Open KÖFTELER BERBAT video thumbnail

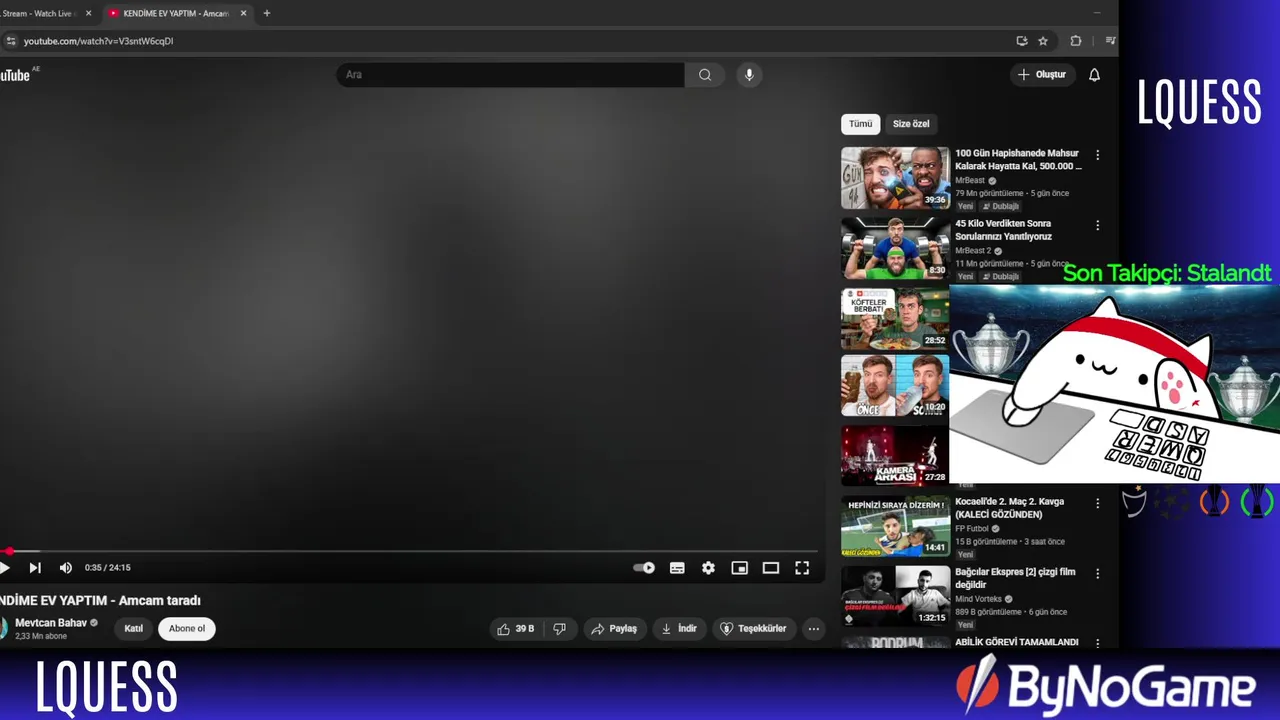895,318
